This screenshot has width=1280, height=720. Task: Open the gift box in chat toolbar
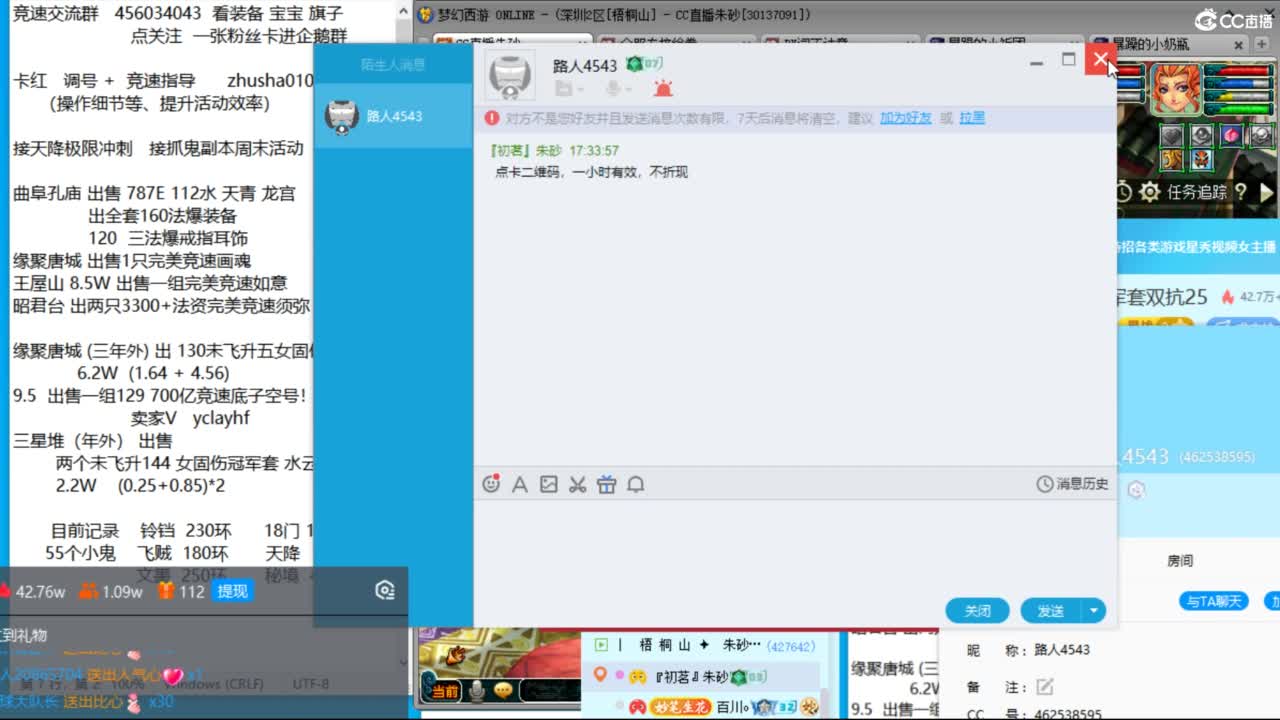(x=606, y=484)
